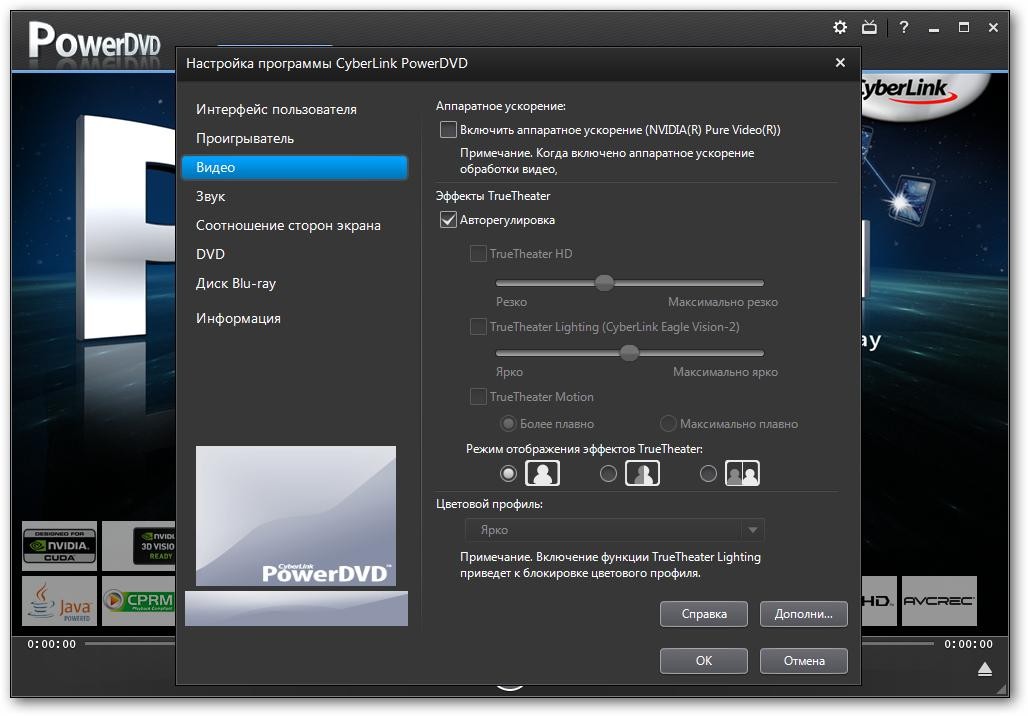This screenshot has height=716, width=1028.
Task: Select the Максимально плавно radio button
Action: coord(668,424)
